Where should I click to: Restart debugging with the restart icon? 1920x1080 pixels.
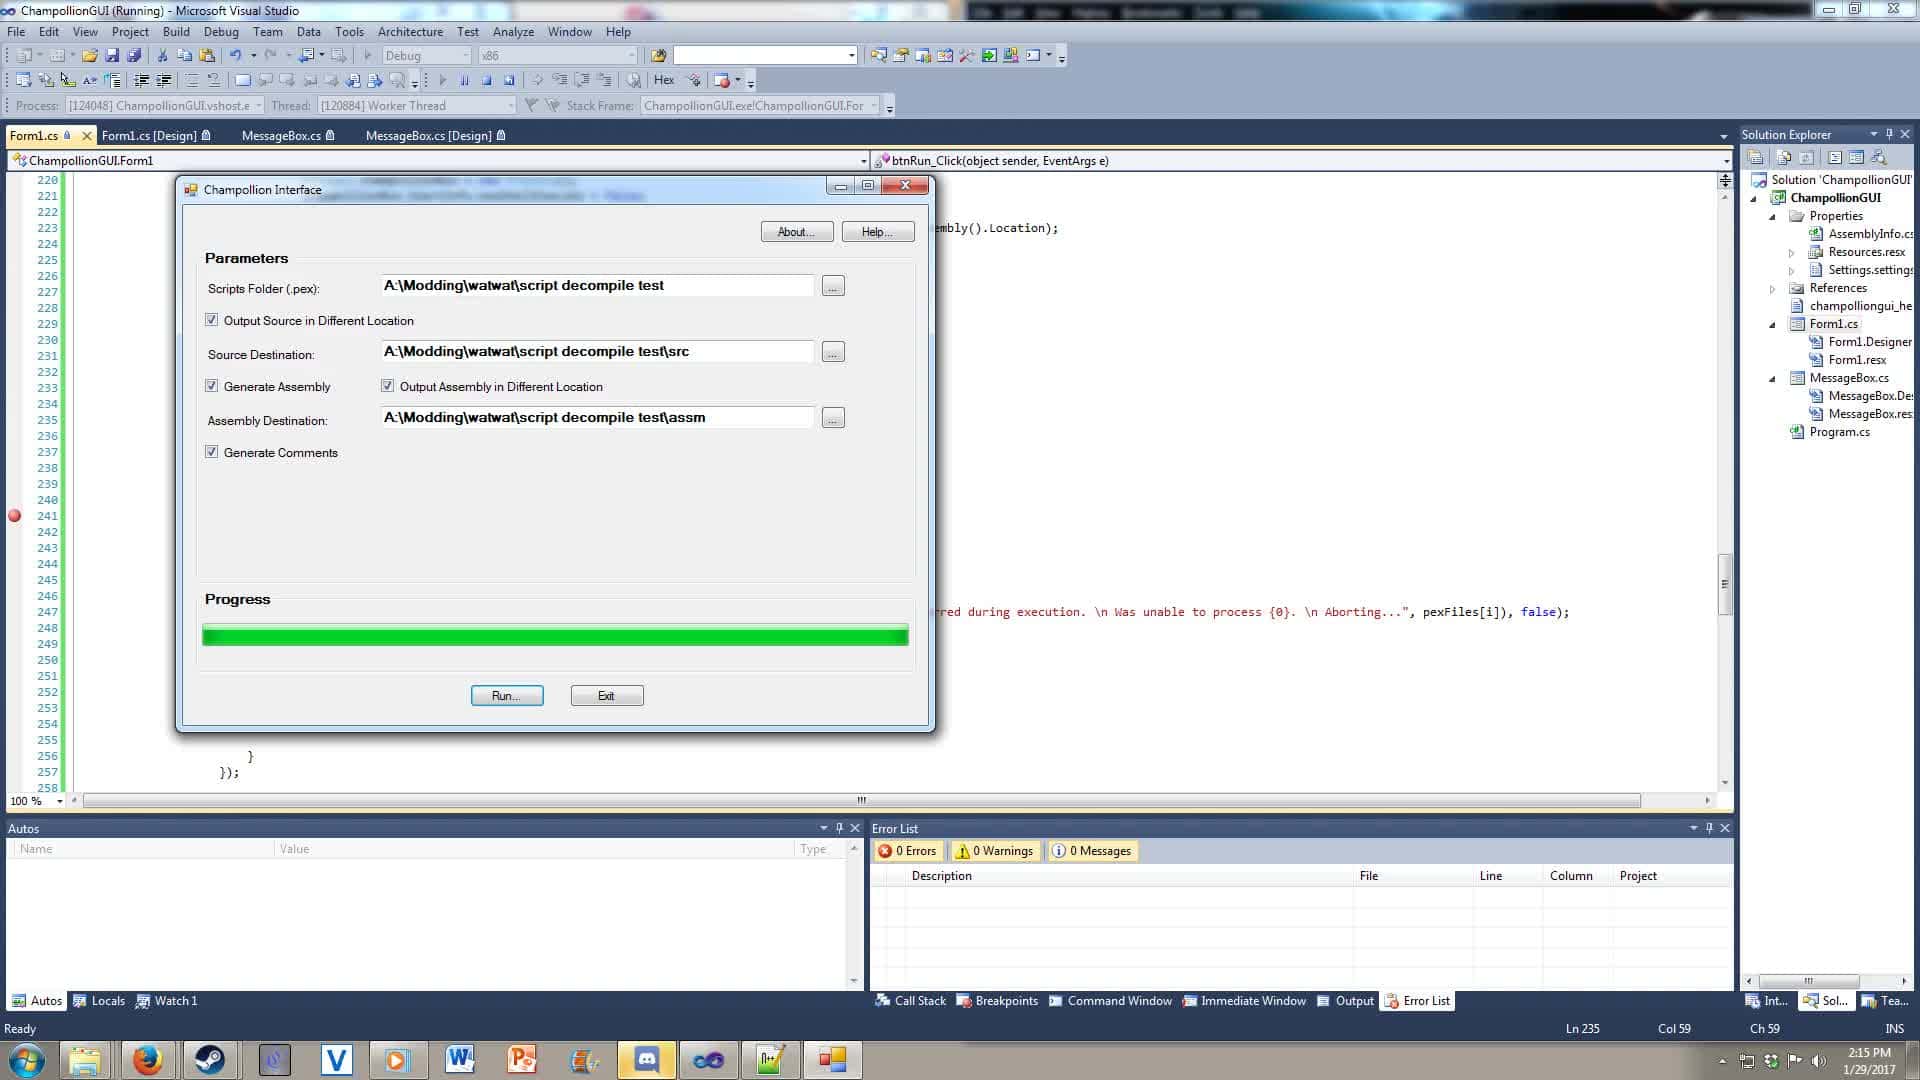pyautogui.click(x=509, y=80)
